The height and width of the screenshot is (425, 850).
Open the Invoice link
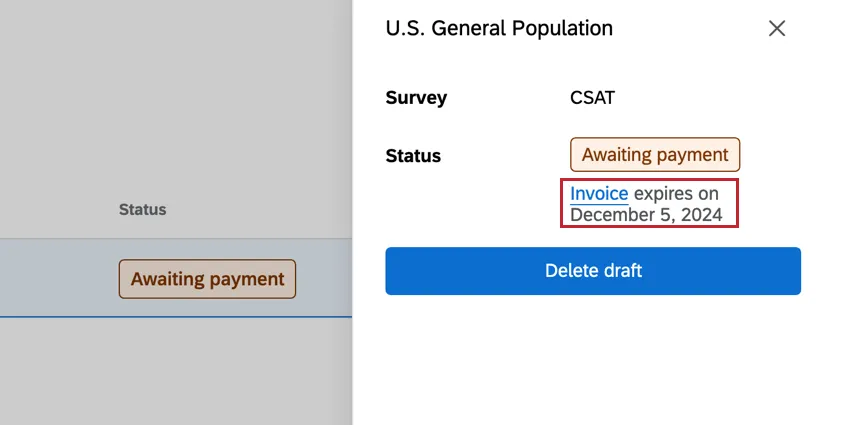tap(599, 193)
